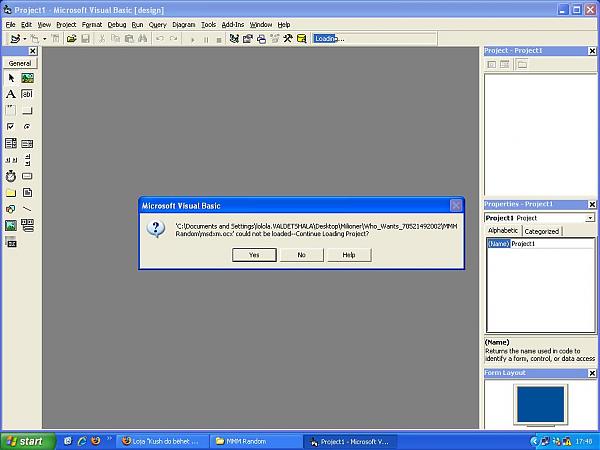Expand the Project1 object combo box
The width and height of the screenshot is (600, 450).
pyautogui.click(x=590, y=218)
